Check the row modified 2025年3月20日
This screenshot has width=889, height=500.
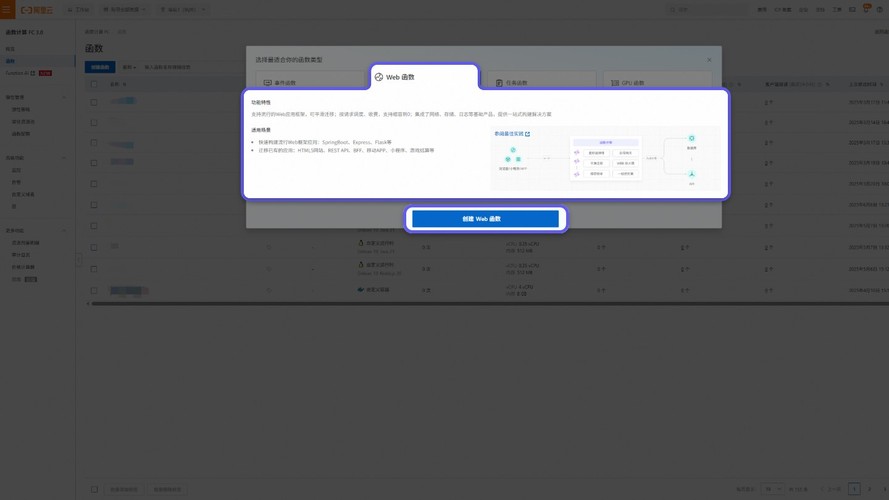click(94, 184)
